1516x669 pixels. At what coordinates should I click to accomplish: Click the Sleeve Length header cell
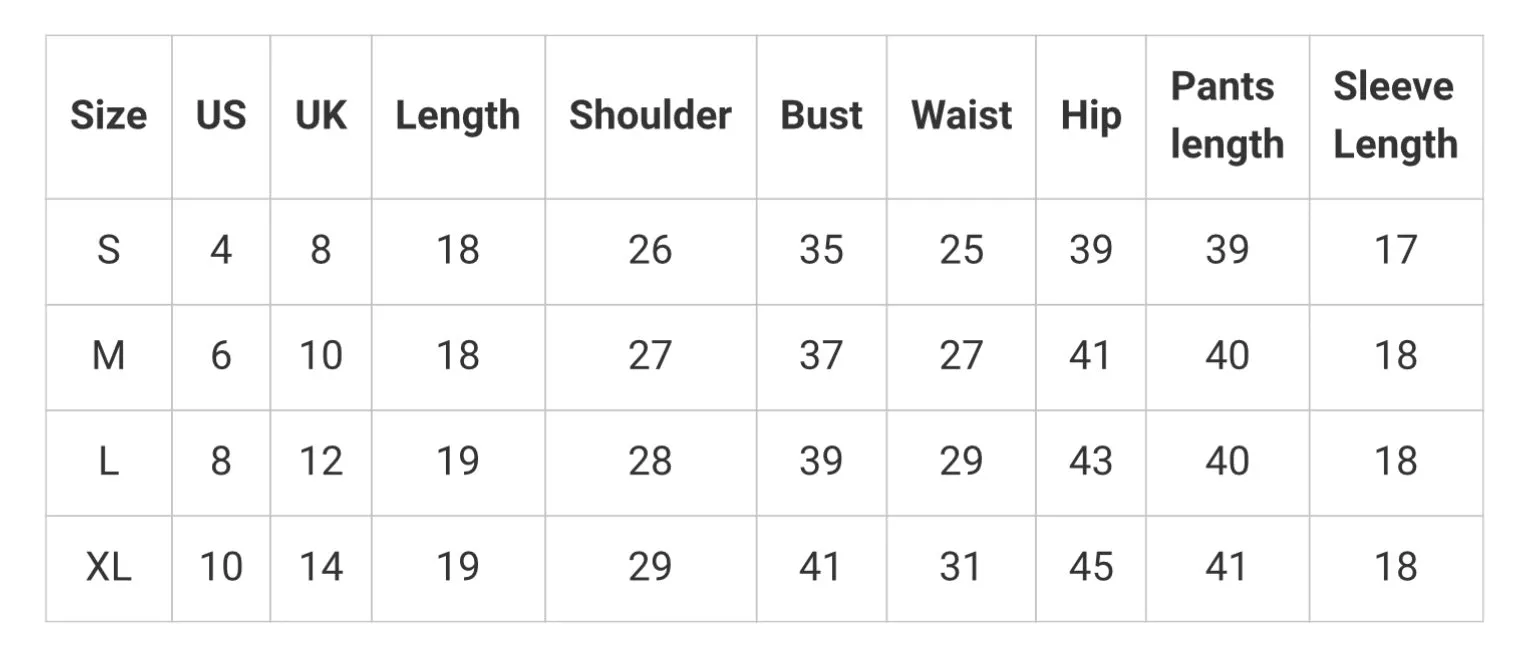coord(1395,116)
